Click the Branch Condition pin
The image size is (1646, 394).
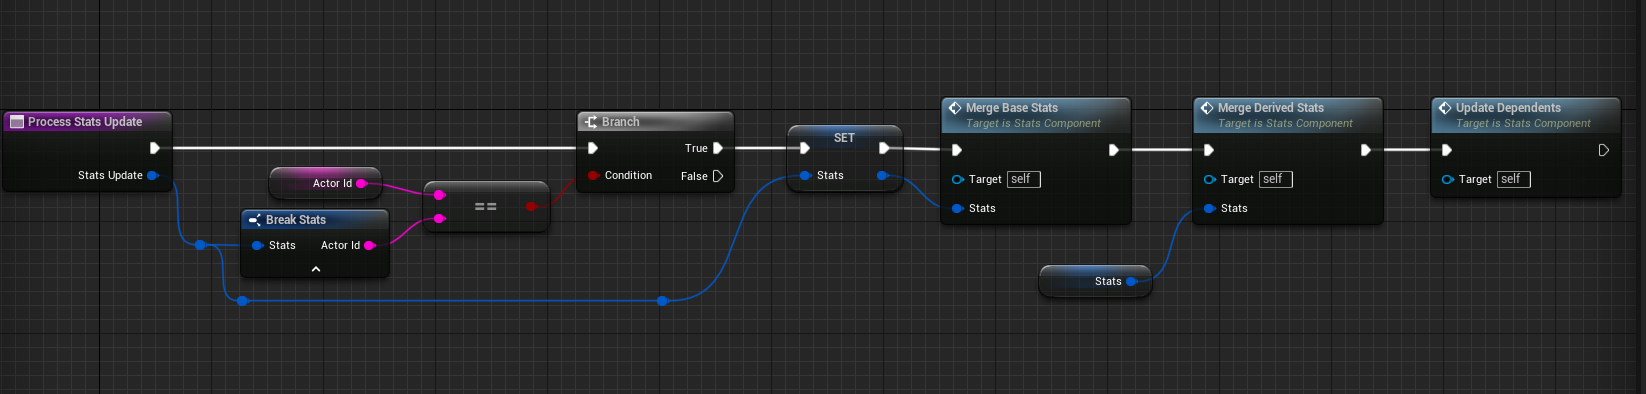pos(593,175)
